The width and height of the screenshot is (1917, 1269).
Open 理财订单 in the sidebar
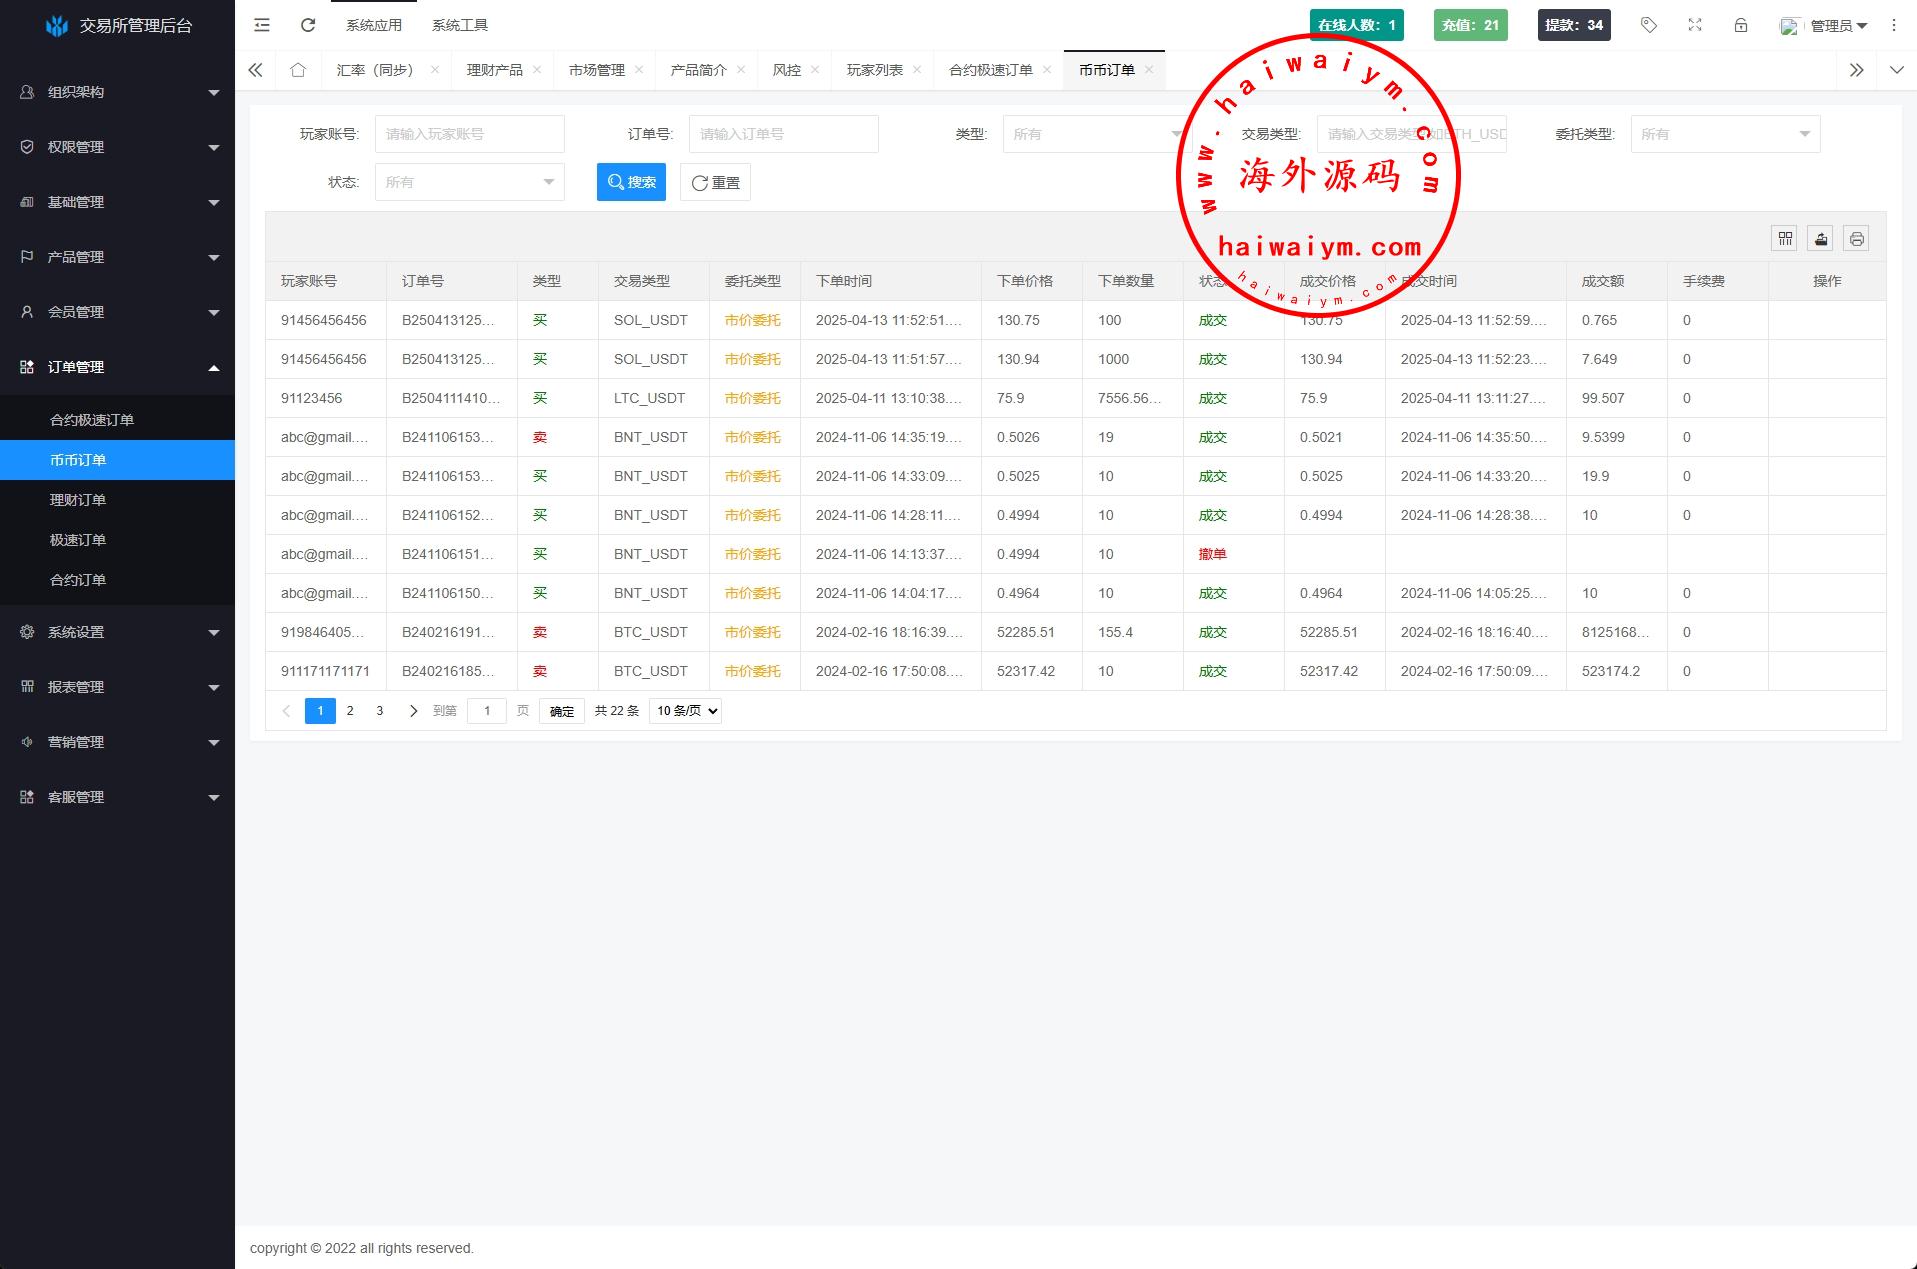78,500
